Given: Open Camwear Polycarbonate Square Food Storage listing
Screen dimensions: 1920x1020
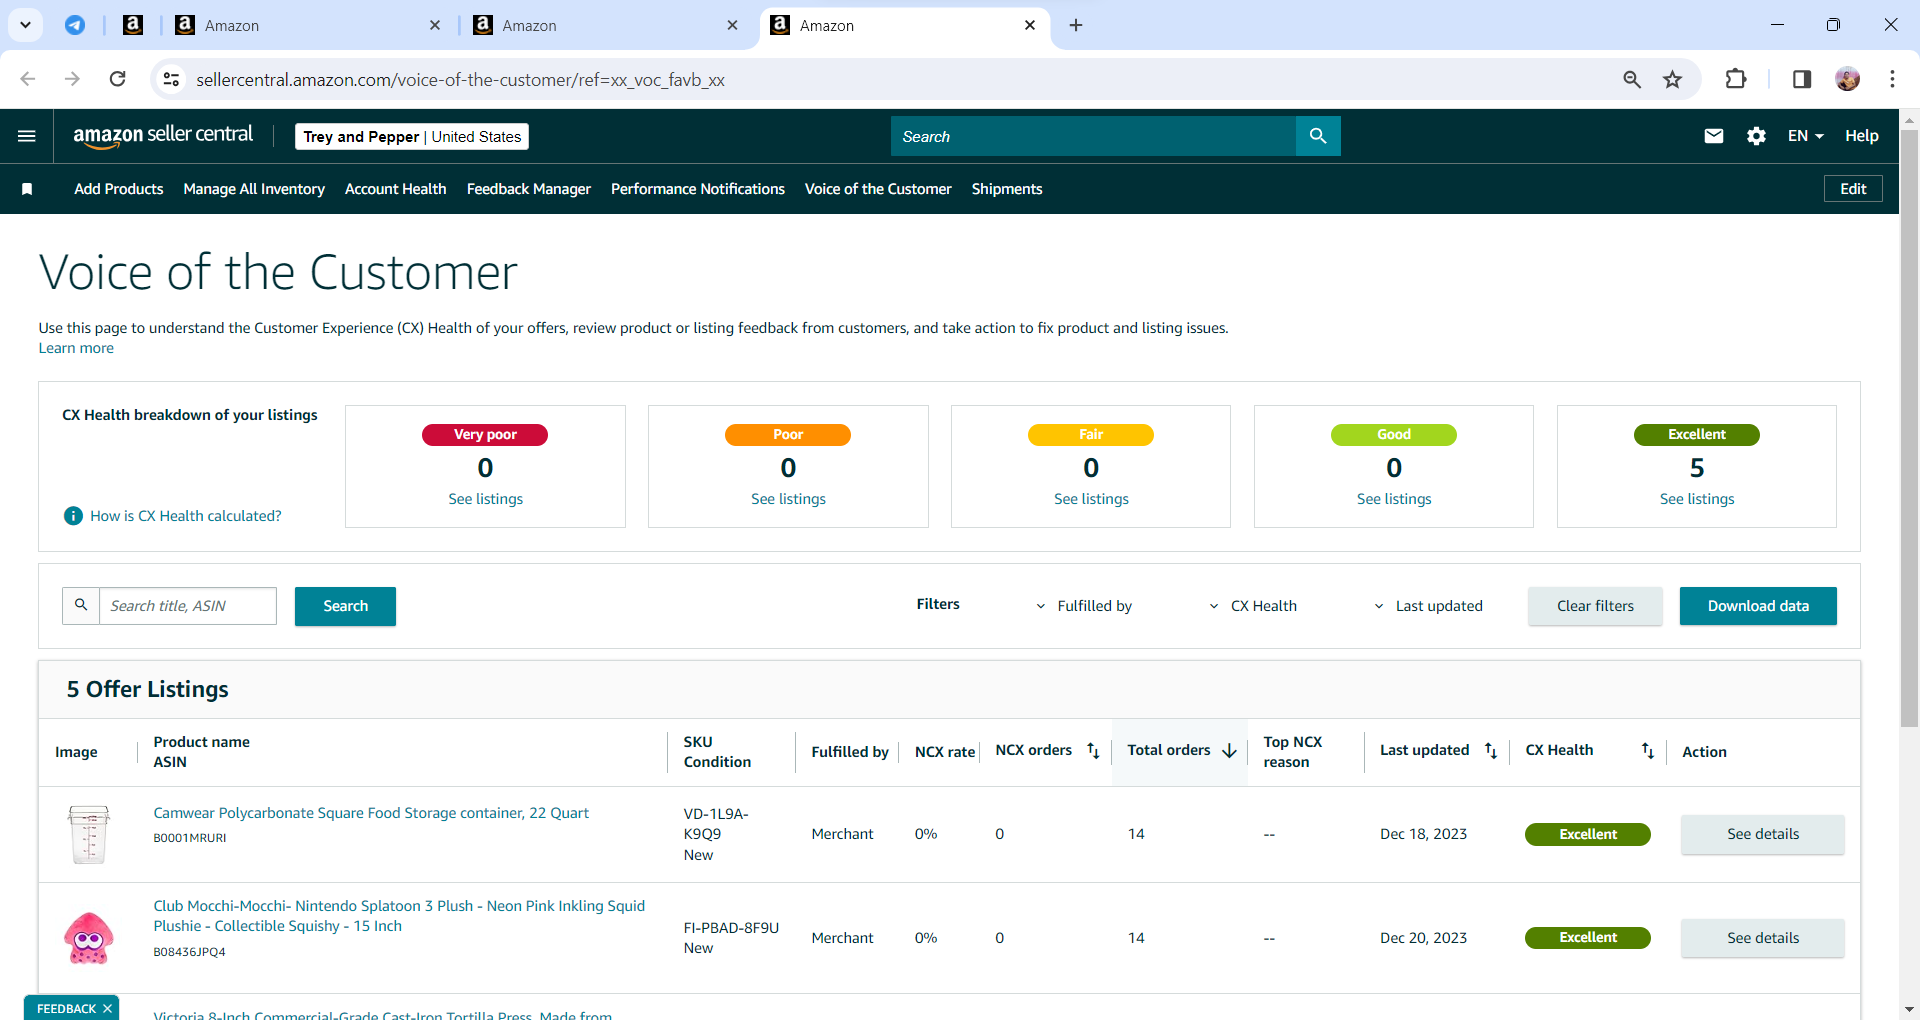Looking at the screenshot, I should tap(371, 813).
